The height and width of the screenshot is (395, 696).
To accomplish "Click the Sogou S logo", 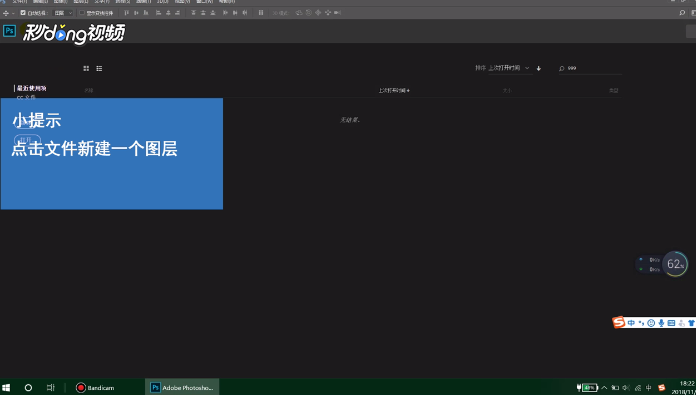I will point(619,322).
